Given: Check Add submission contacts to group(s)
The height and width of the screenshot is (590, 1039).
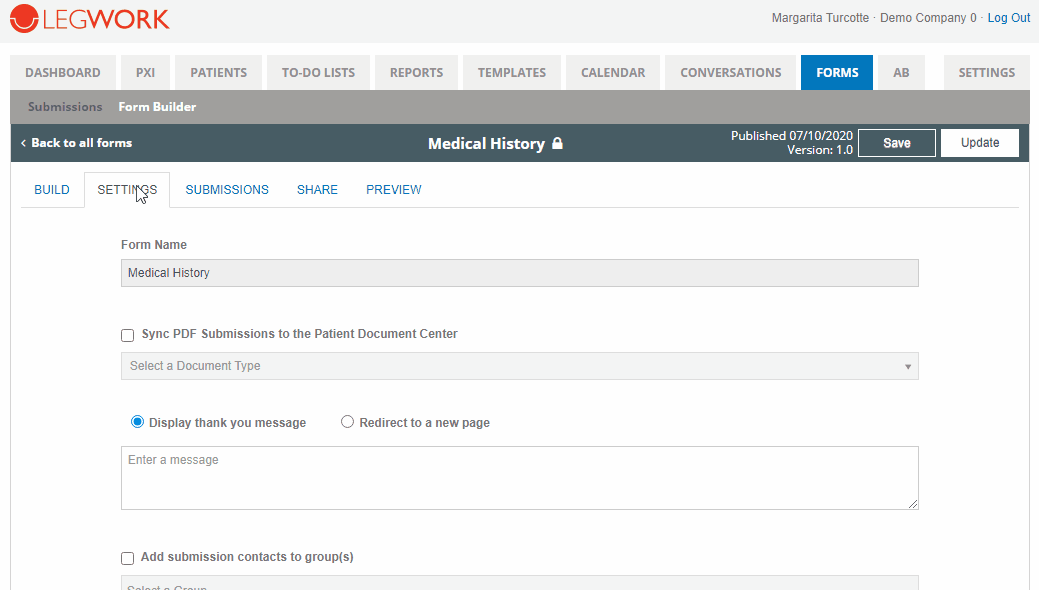Looking at the screenshot, I should point(128,558).
